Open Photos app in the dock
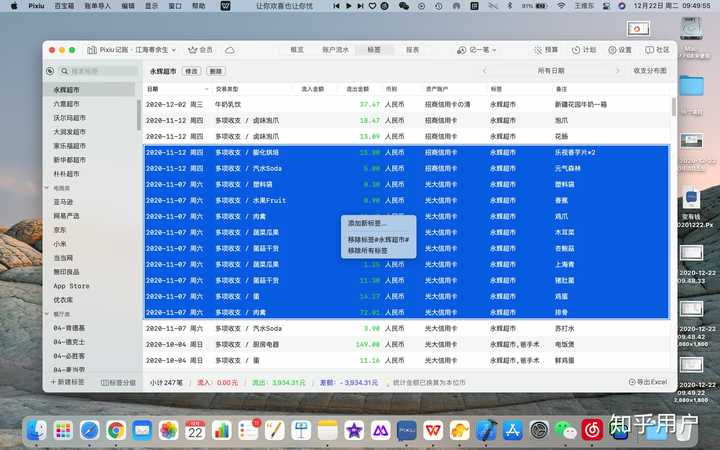 coord(169,430)
